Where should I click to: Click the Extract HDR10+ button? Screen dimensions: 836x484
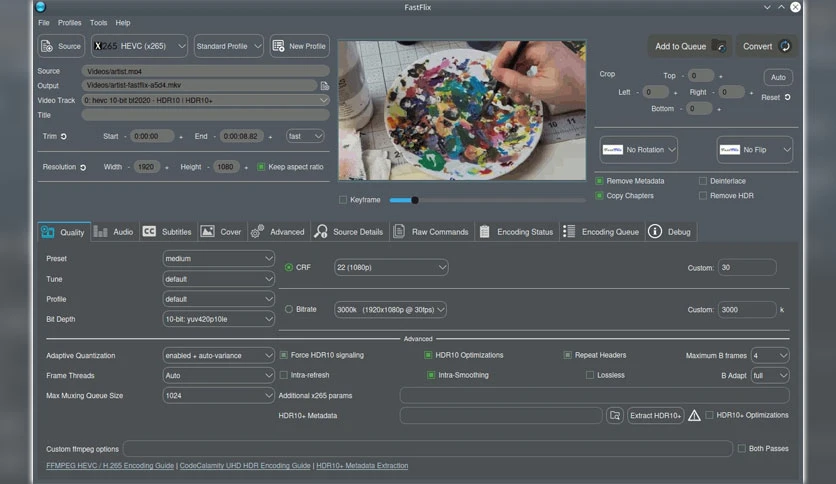[655, 416]
